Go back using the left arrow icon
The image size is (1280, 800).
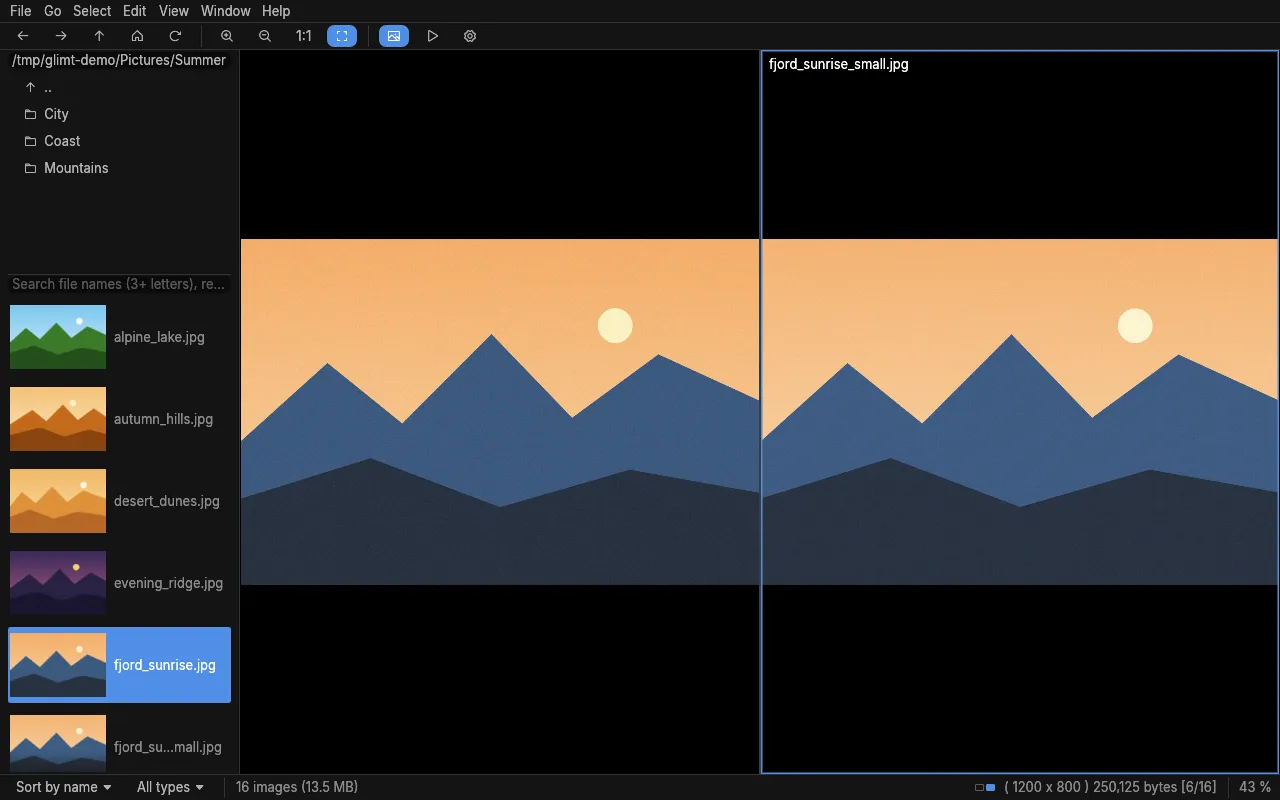coord(23,36)
